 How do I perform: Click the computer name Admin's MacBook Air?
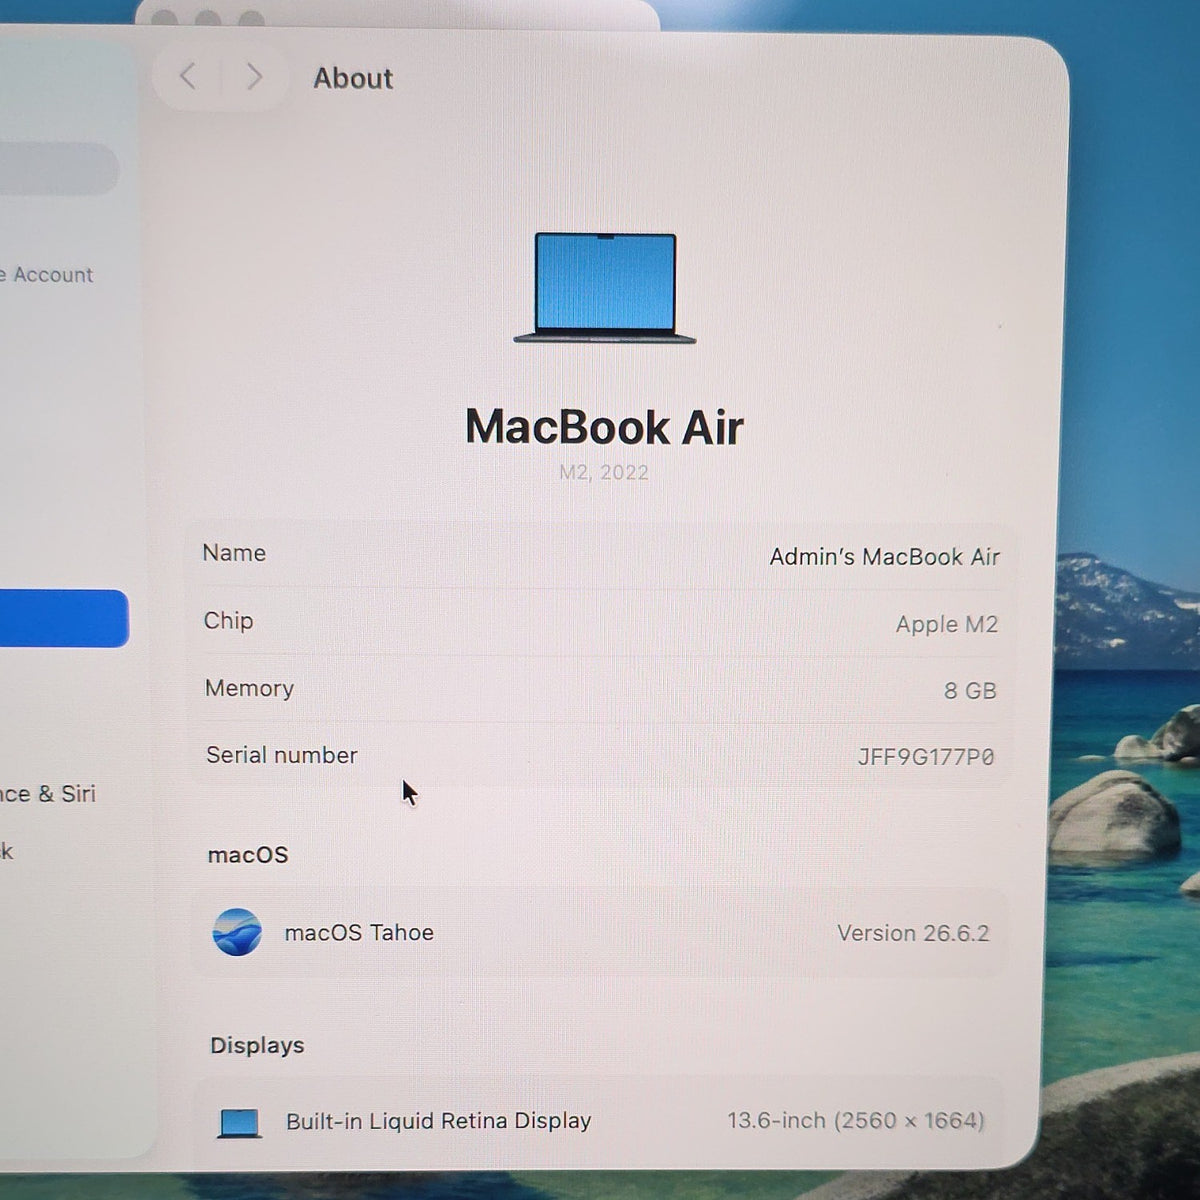[x=884, y=557]
